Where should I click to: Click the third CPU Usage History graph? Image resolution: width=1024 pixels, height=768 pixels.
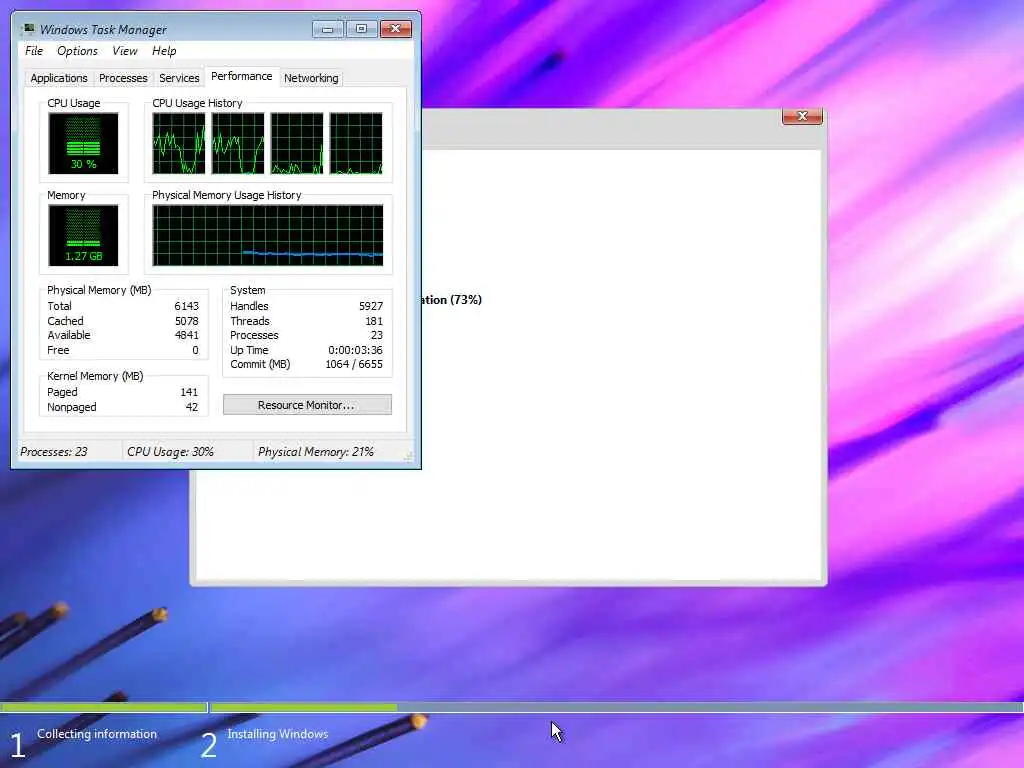[x=297, y=144]
